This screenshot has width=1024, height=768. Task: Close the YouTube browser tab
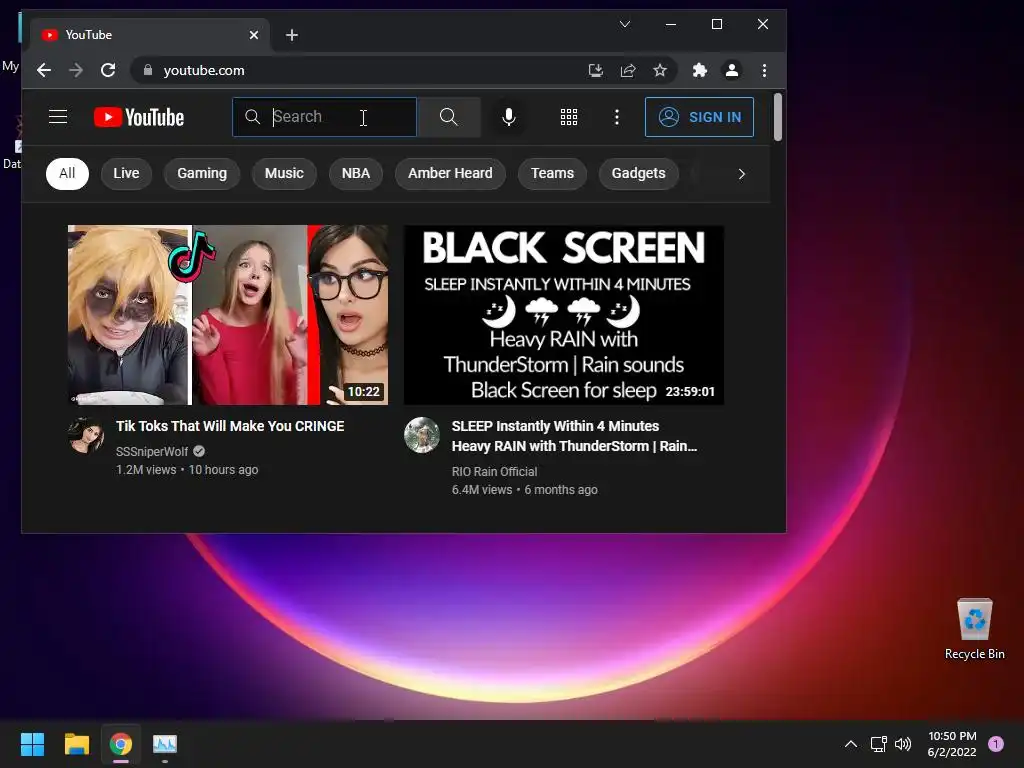(x=254, y=35)
